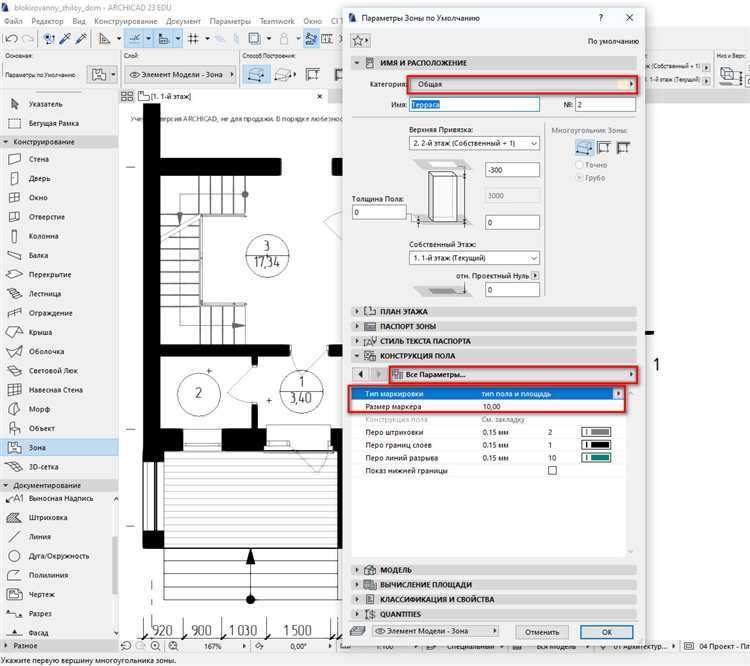Image resolution: width=750 pixels, height=666 pixels.
Task: Open the Собственный Этаж dropdown
Action: click(x=474, y=258)
